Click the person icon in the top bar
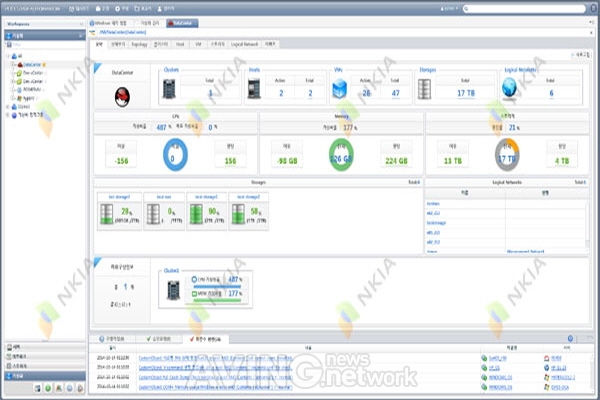The image size is (600, 400). pos(160,8)
